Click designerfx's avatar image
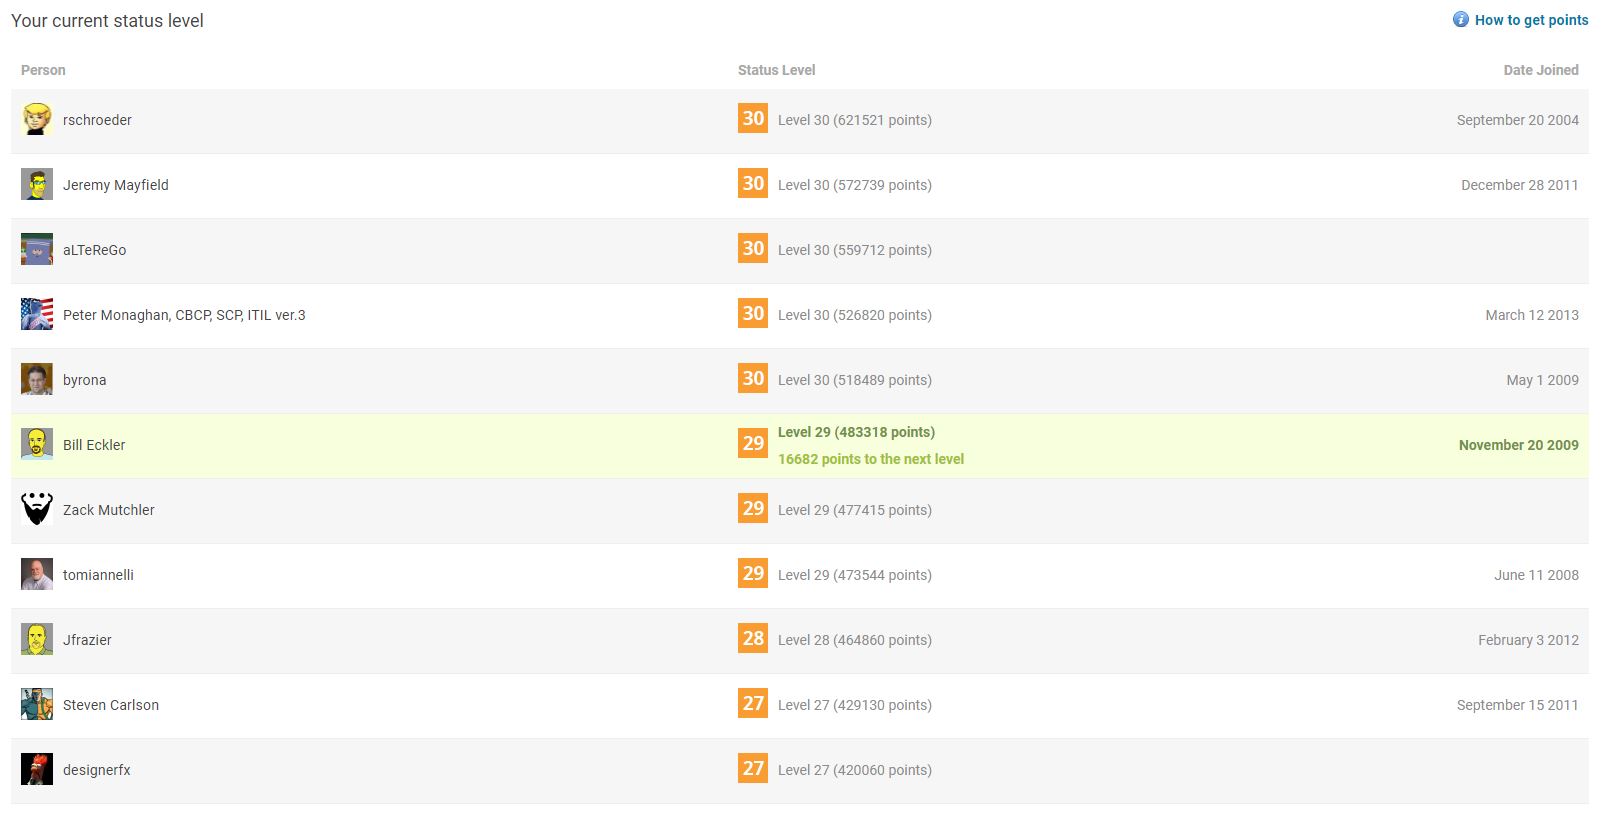 tap(37, 769)
